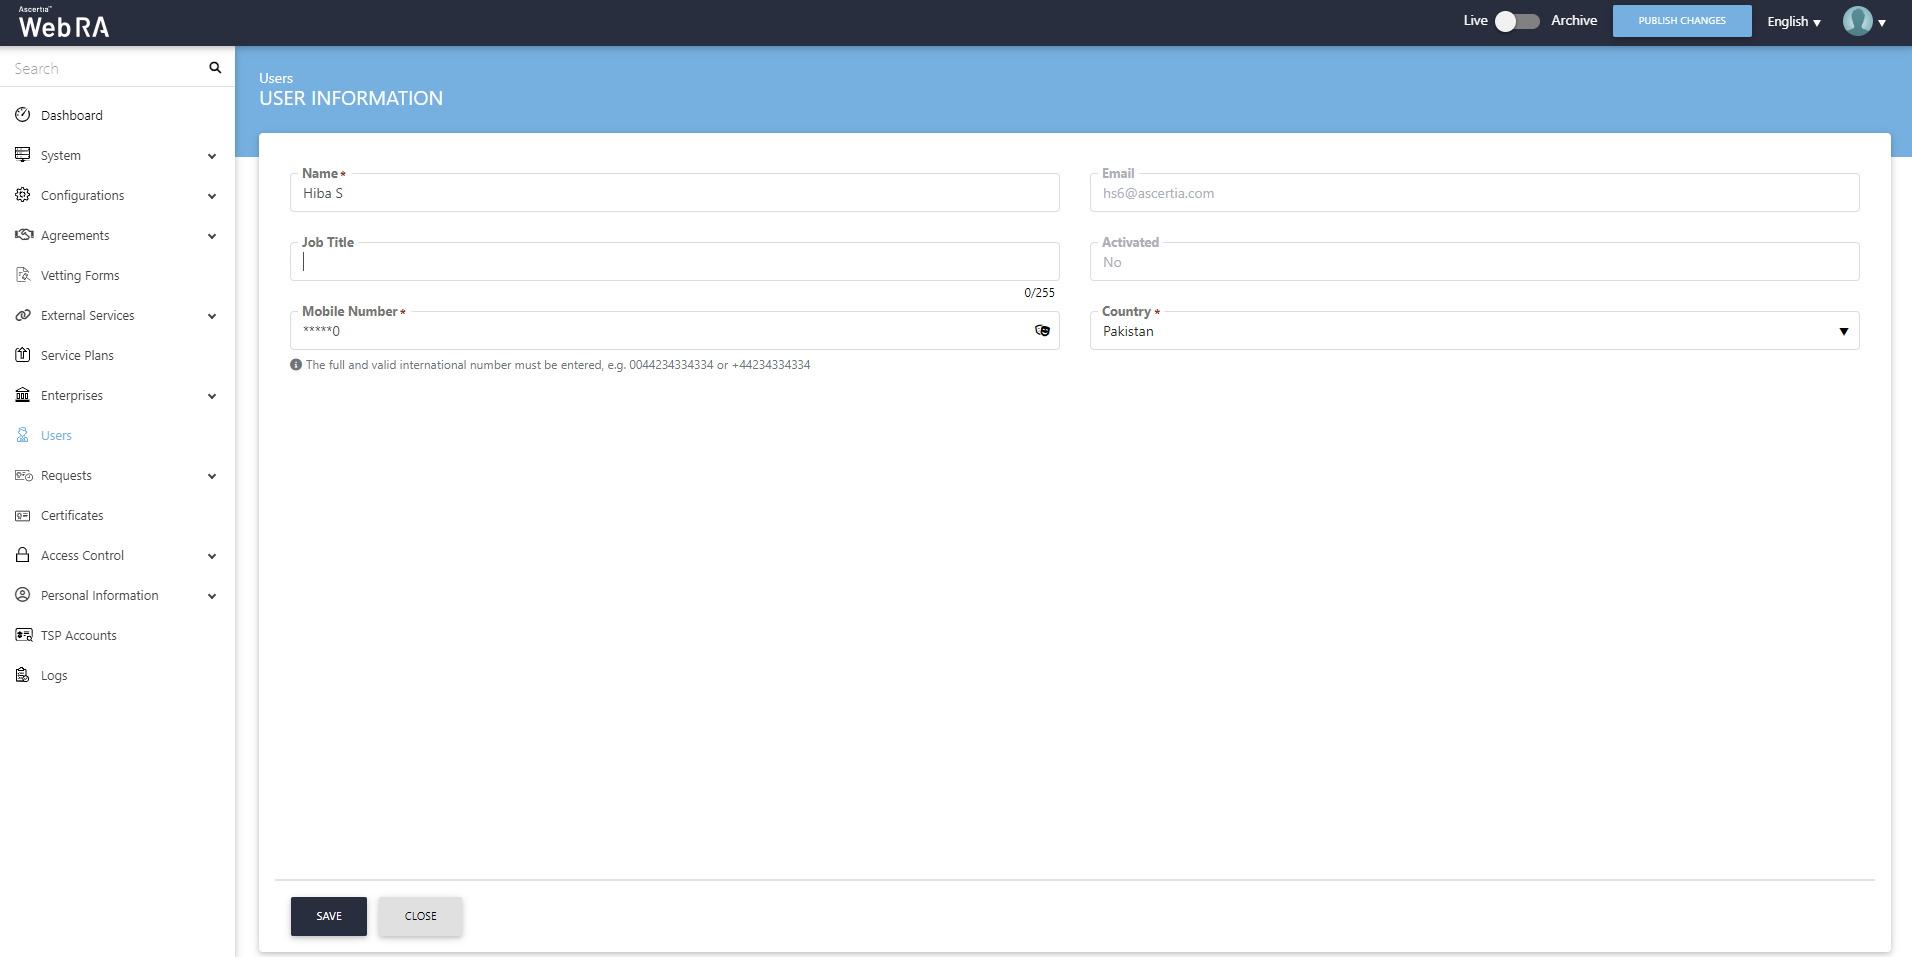Click the SAVE button

click(329, 916)
